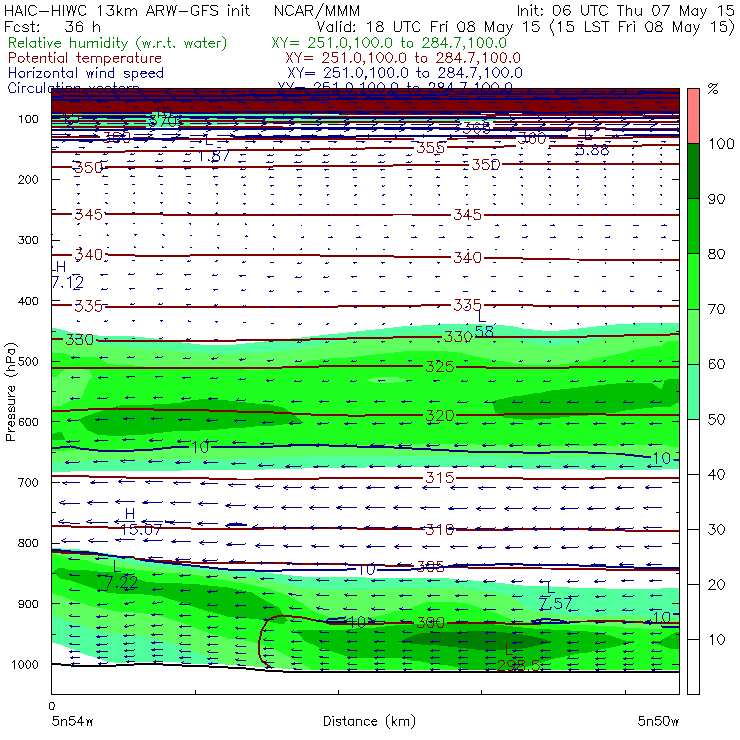Click the blue 'L .58' wind minimum marker
740x740 pixels.
click(x=484, y=325)
